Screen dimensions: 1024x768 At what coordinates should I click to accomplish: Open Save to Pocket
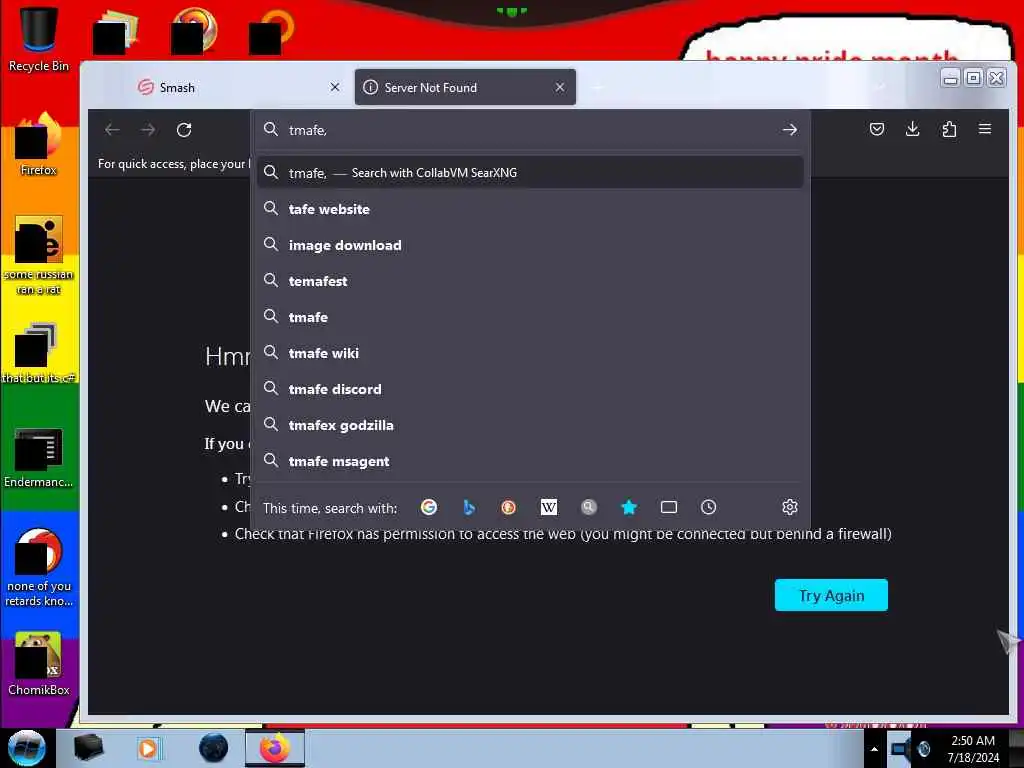(x=877, y=129)
